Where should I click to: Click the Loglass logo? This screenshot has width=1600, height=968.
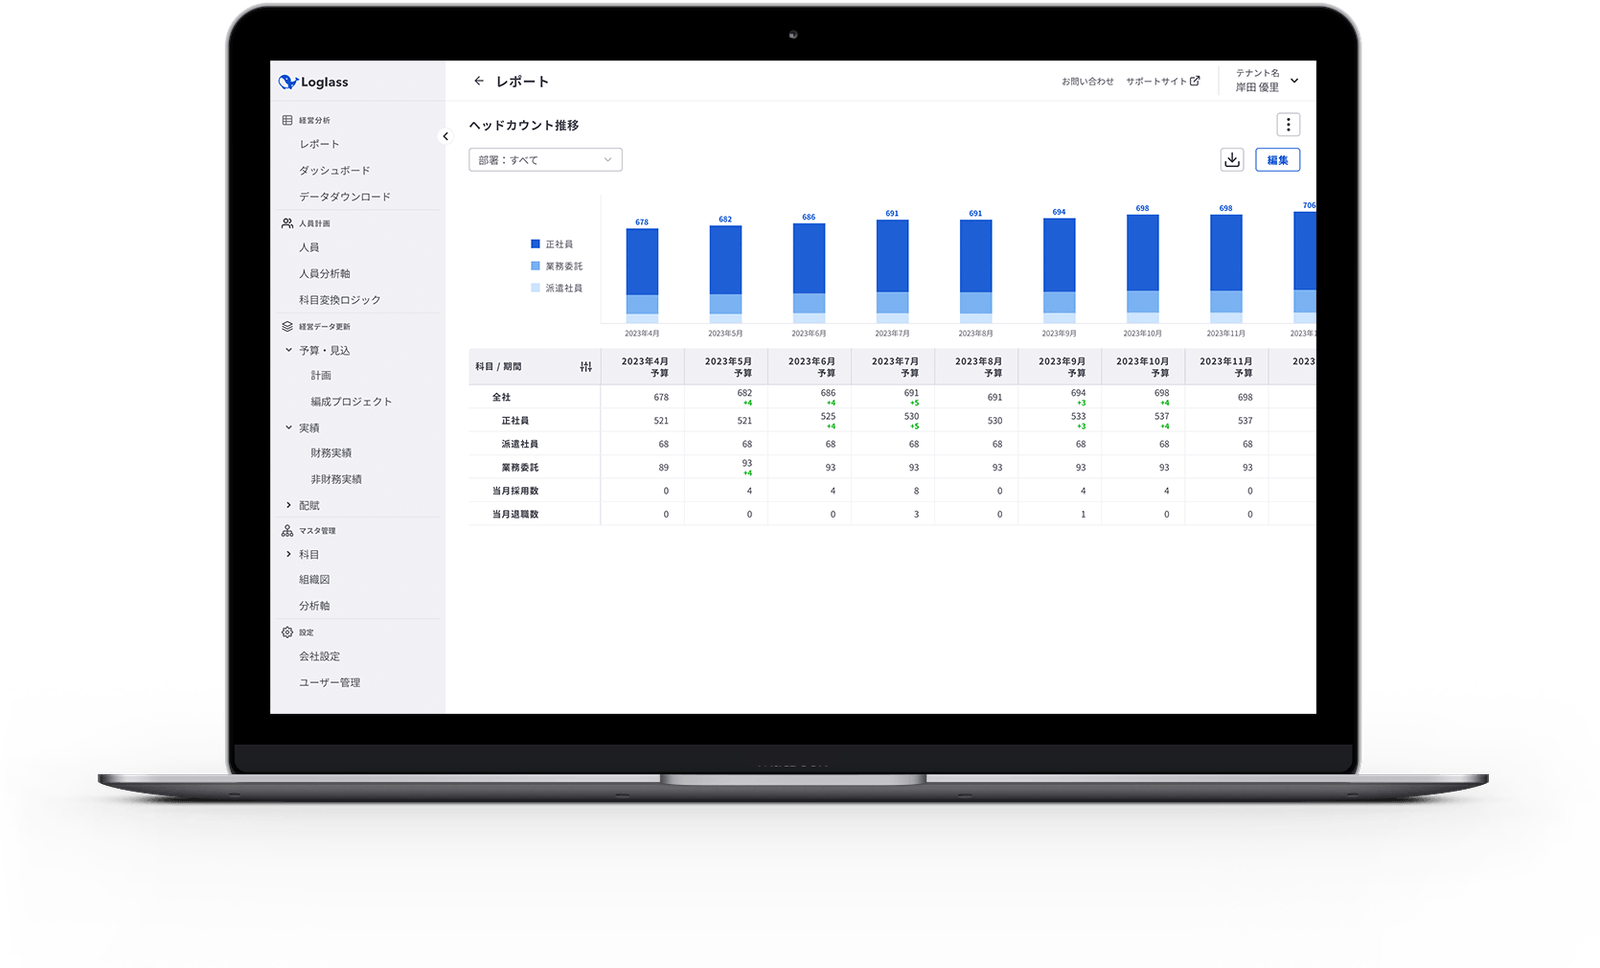(314, 82)
